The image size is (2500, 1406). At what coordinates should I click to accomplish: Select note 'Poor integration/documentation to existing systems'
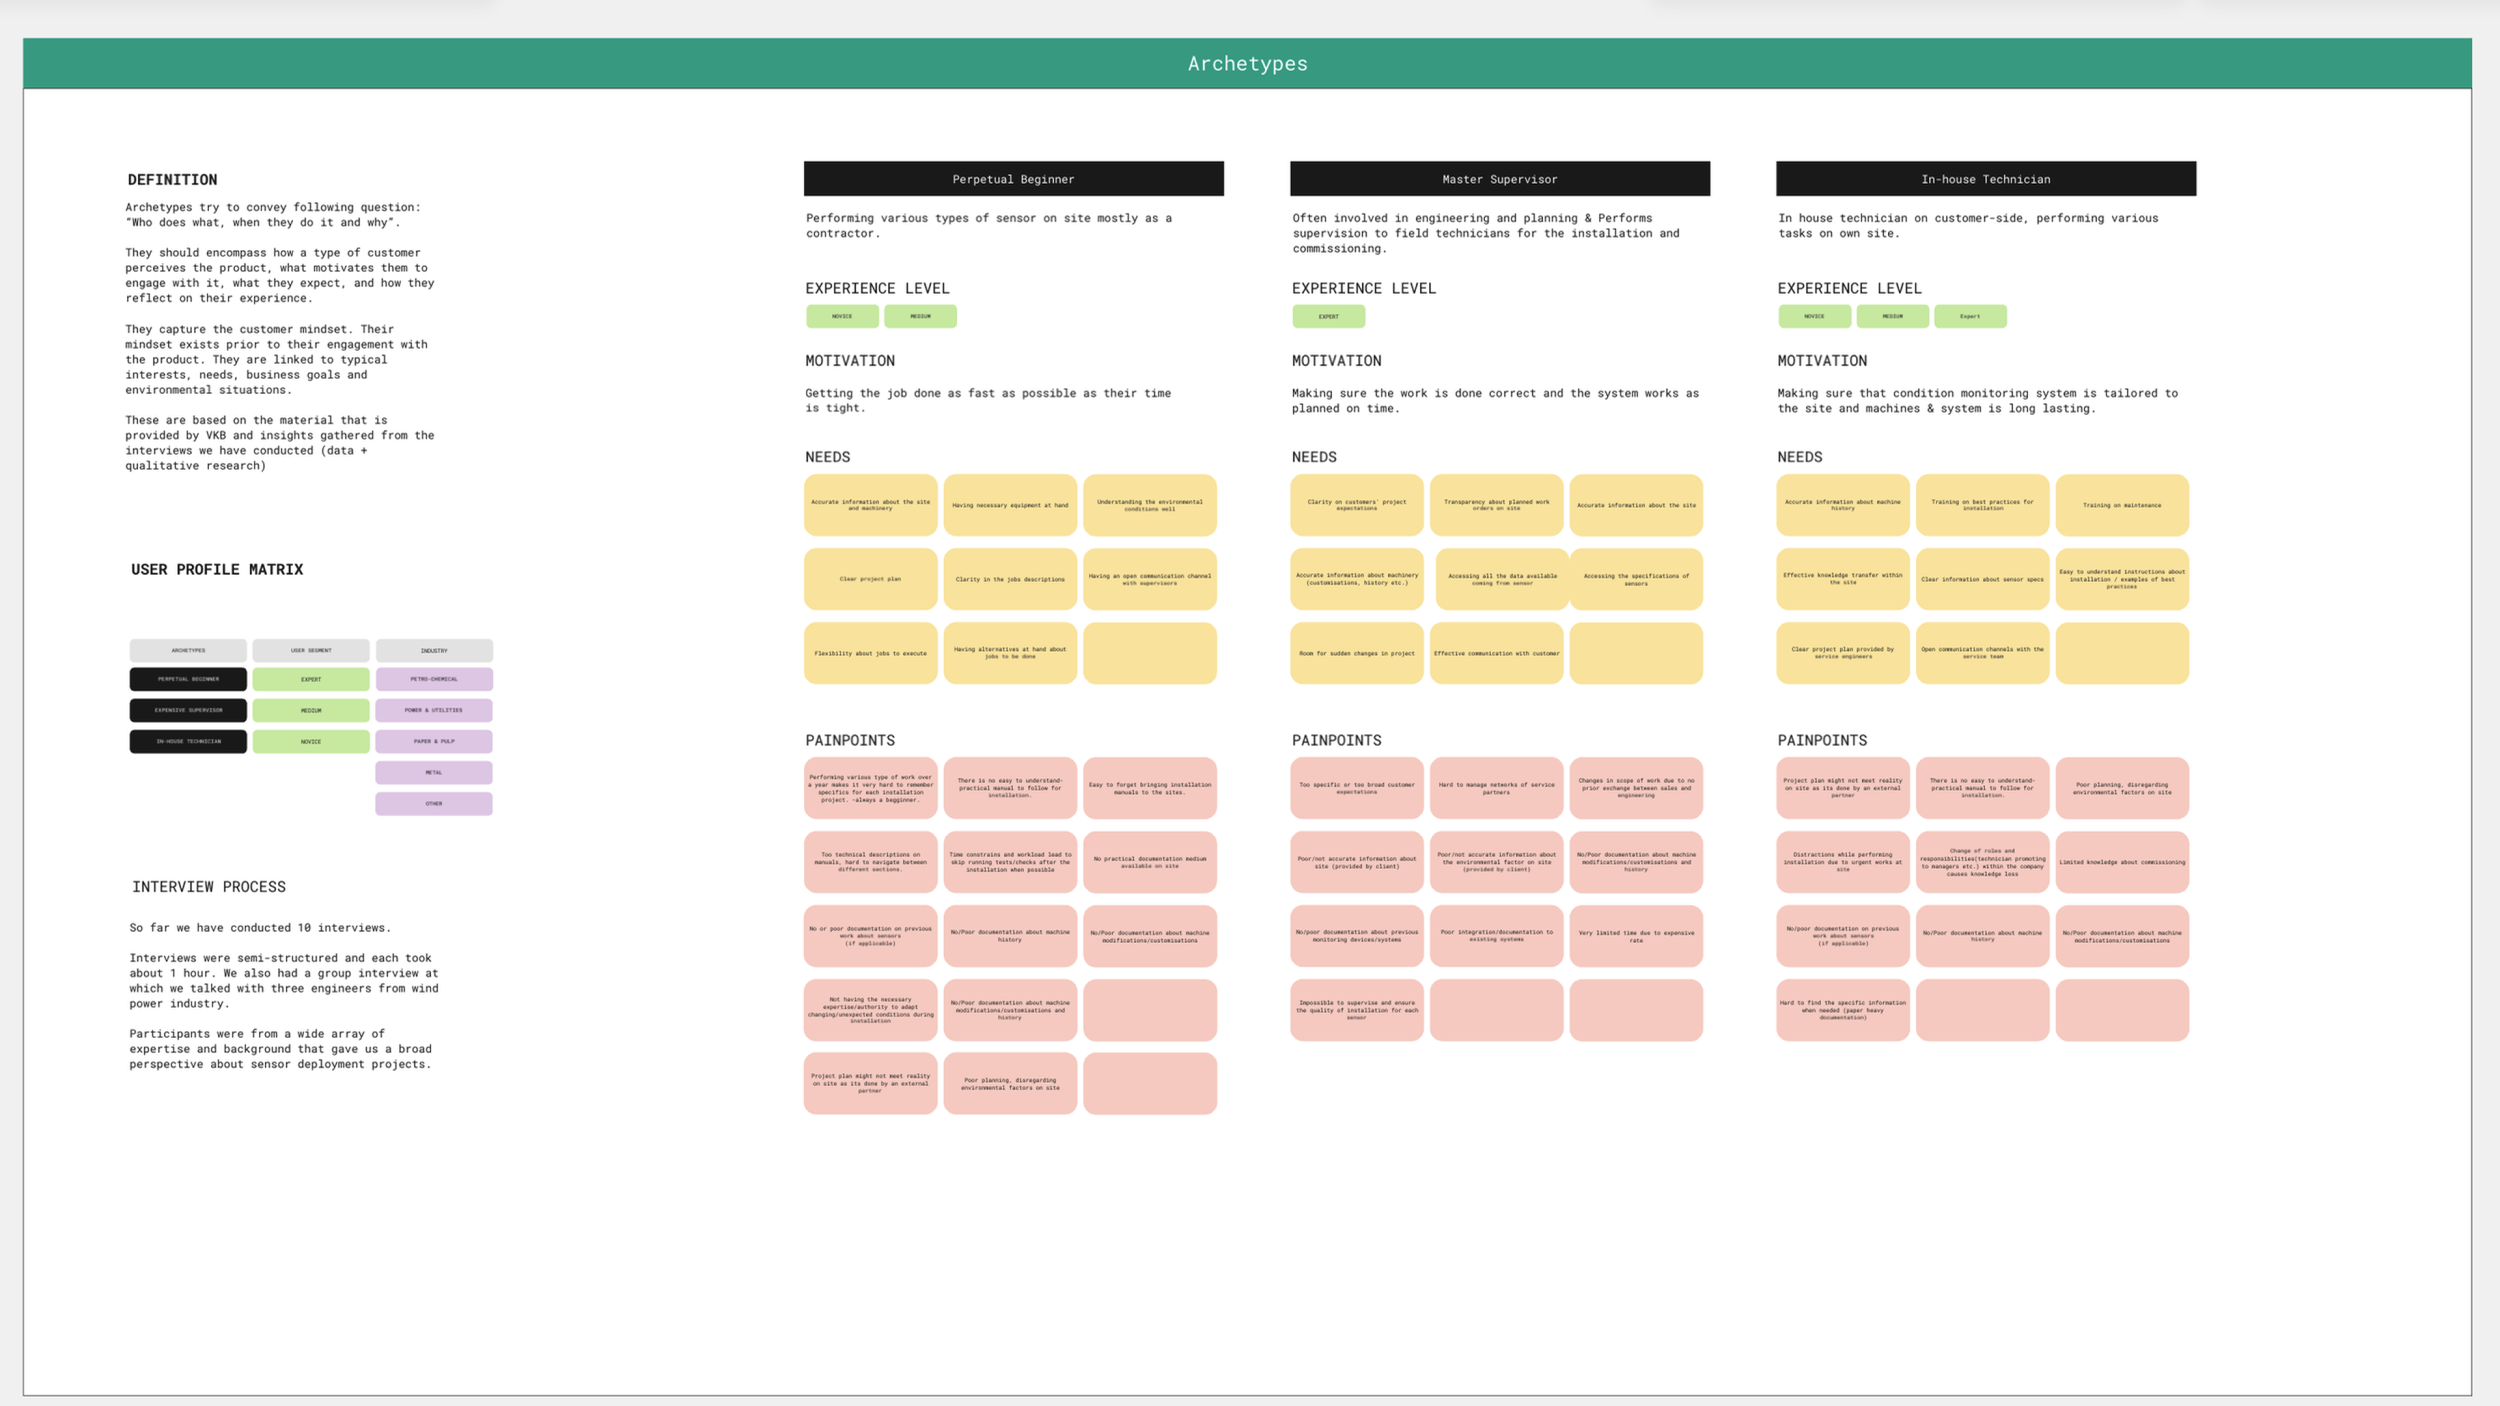[x=1496, y=936]
